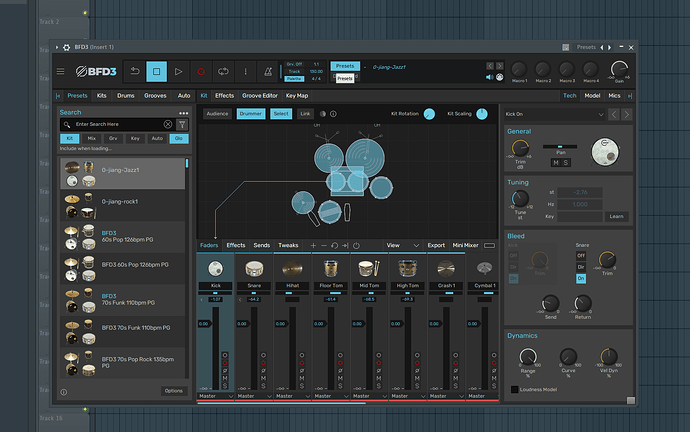
Task: Click the Export button
Action: pyautogui.click(x=436, y=245)
